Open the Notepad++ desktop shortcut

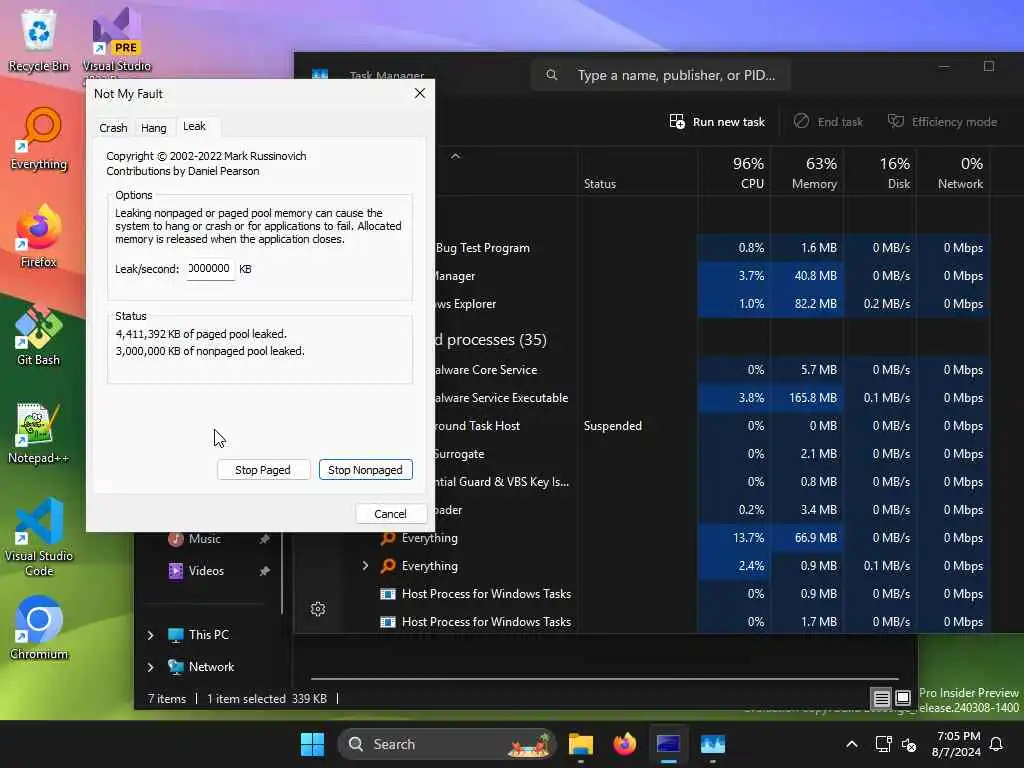pyautogui.click(x=39, y=432)
